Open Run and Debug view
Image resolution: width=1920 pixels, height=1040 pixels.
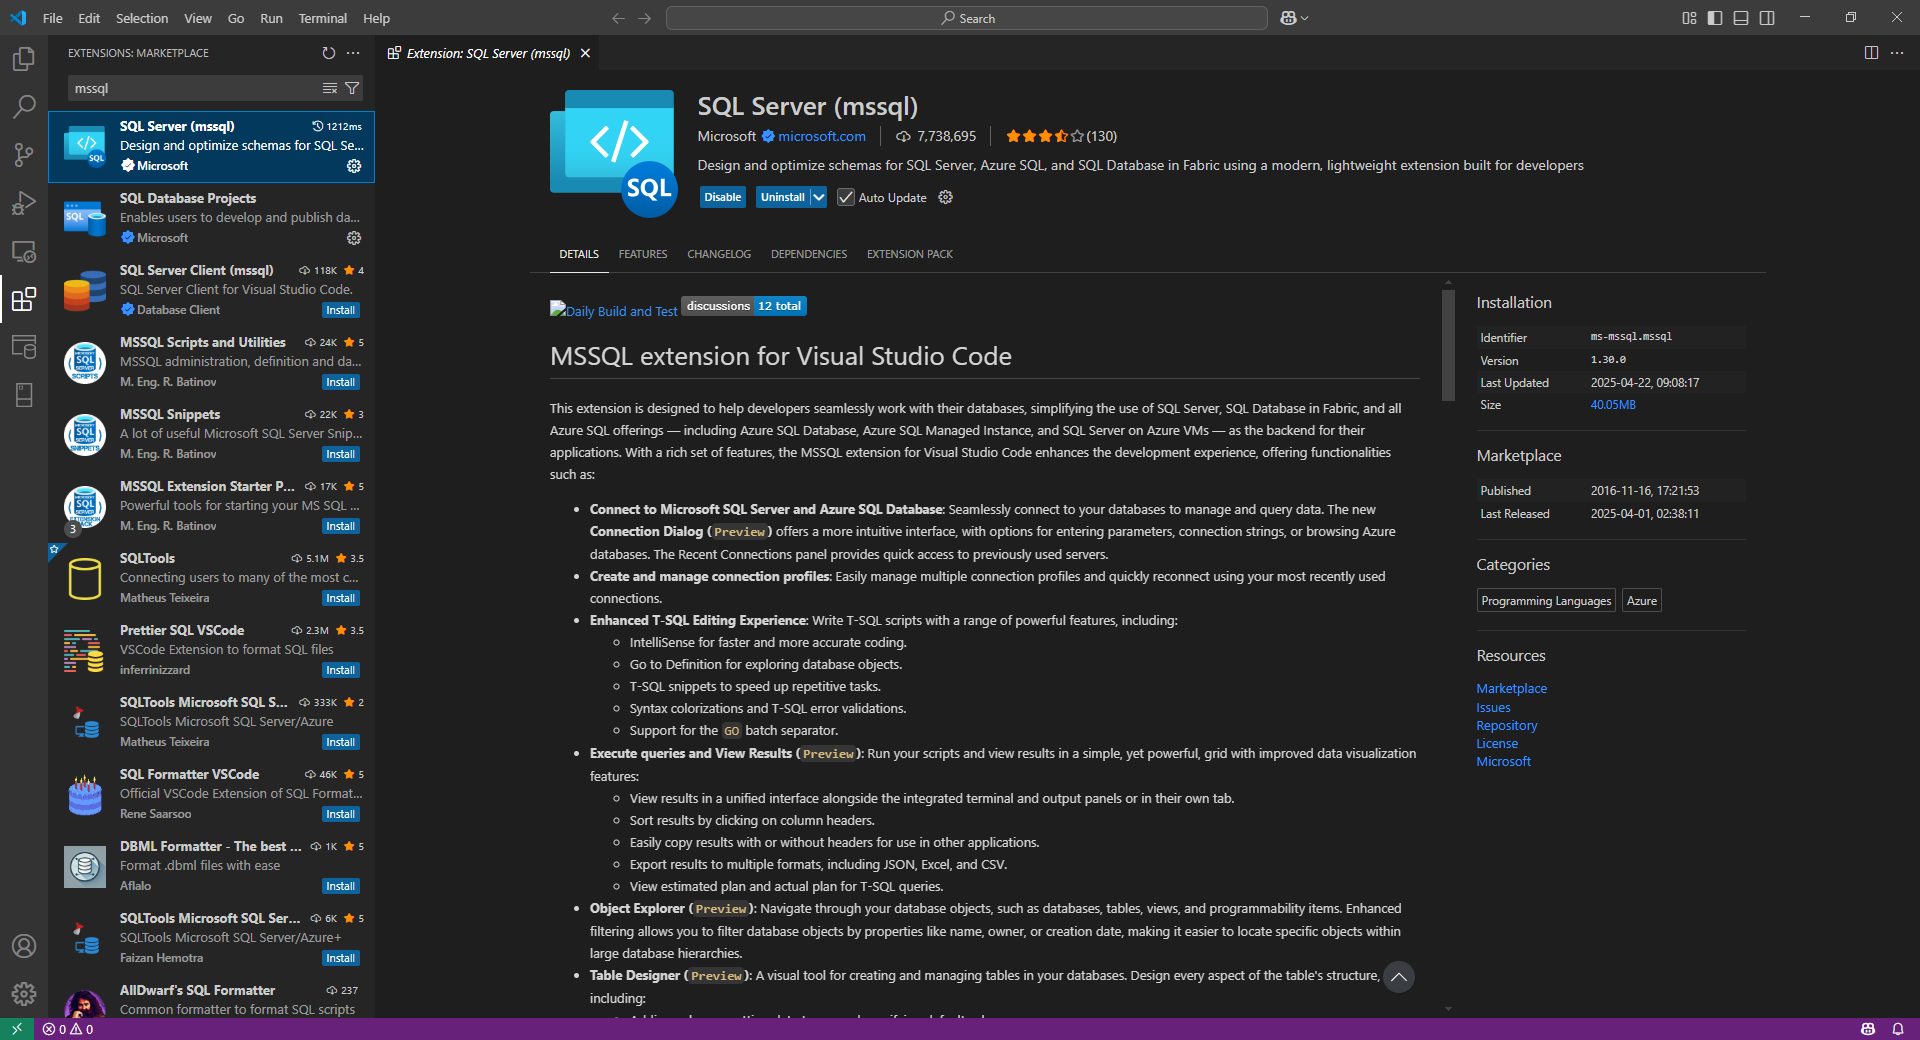point(24,203)
